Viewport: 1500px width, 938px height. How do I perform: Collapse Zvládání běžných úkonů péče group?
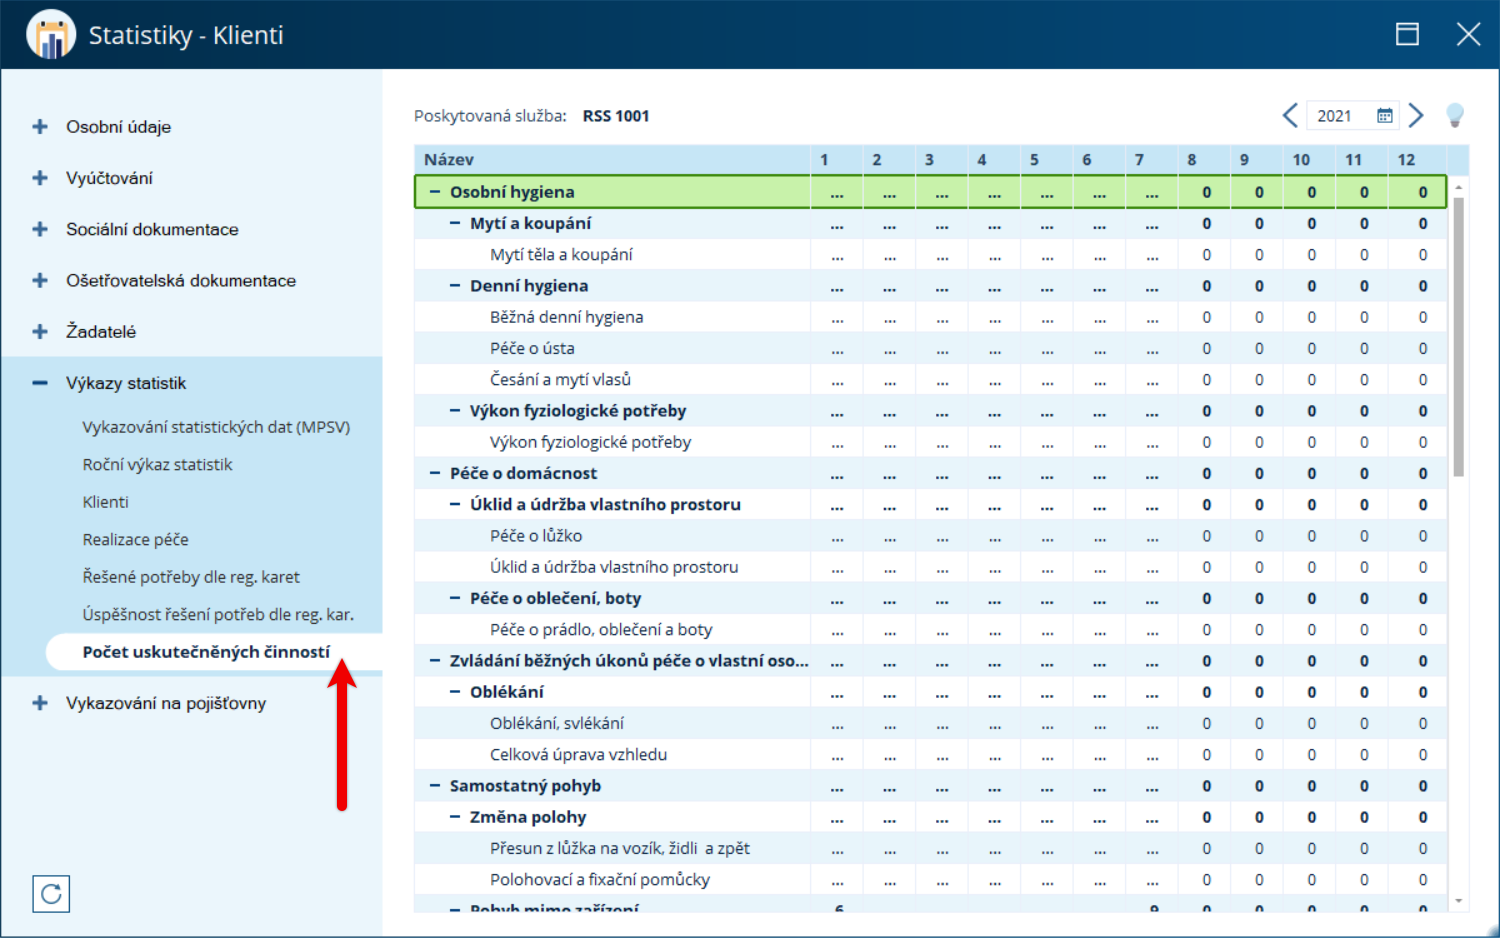(x=435, y=661)
